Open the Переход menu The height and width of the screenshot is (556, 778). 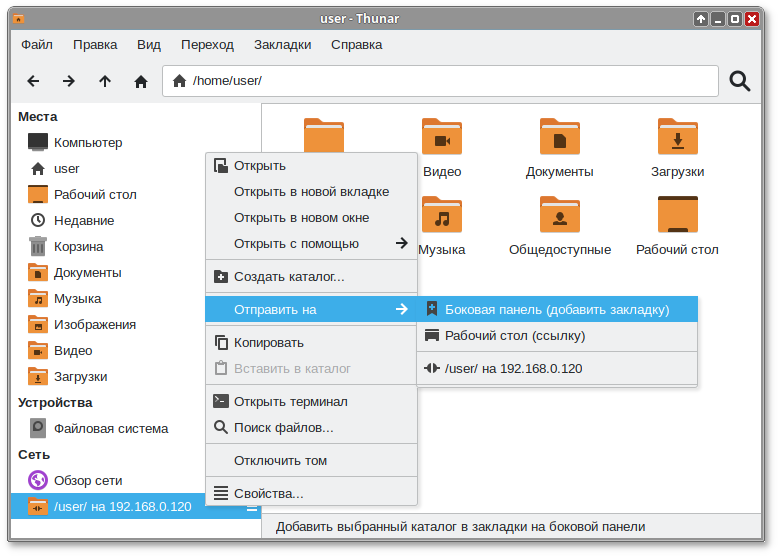207,45
